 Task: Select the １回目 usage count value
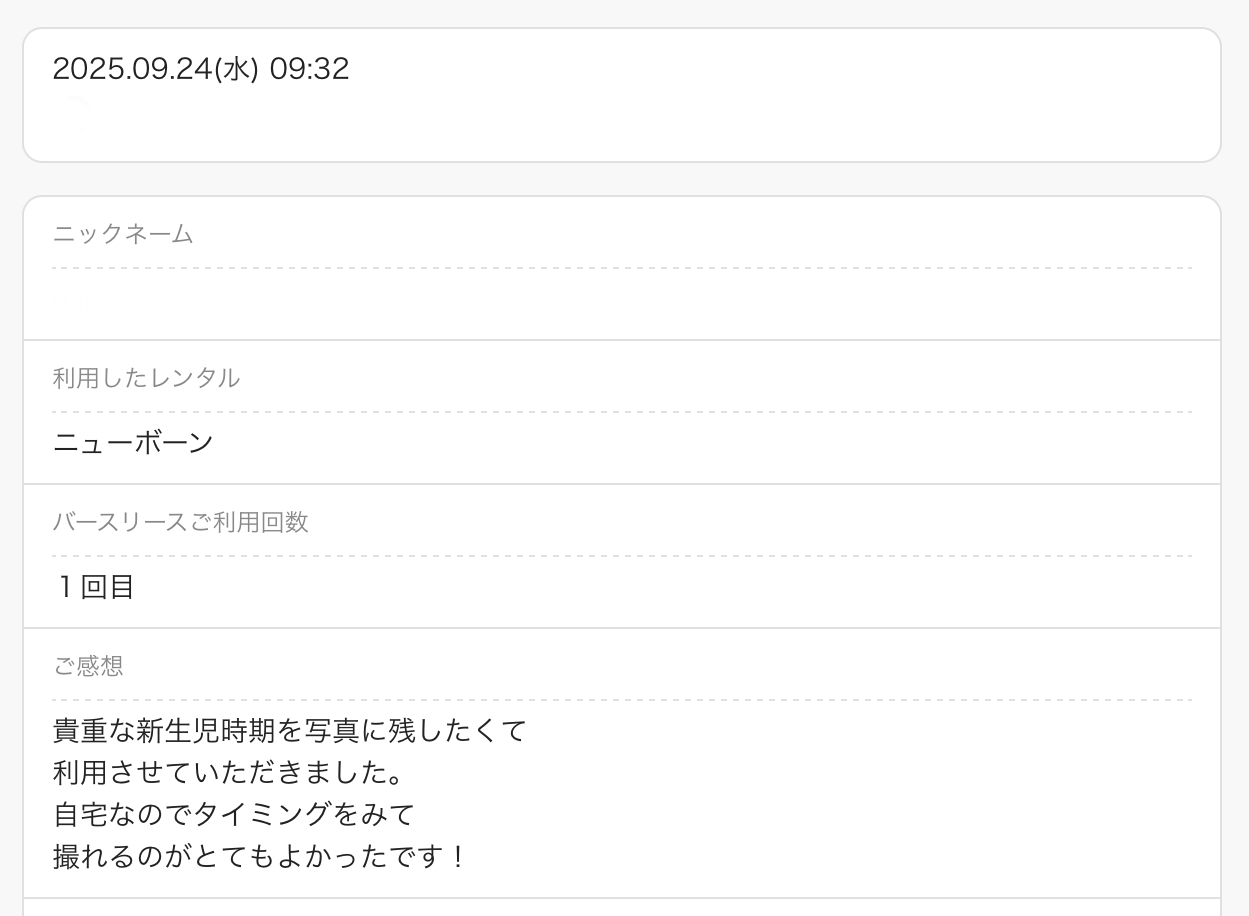[94, 586]
